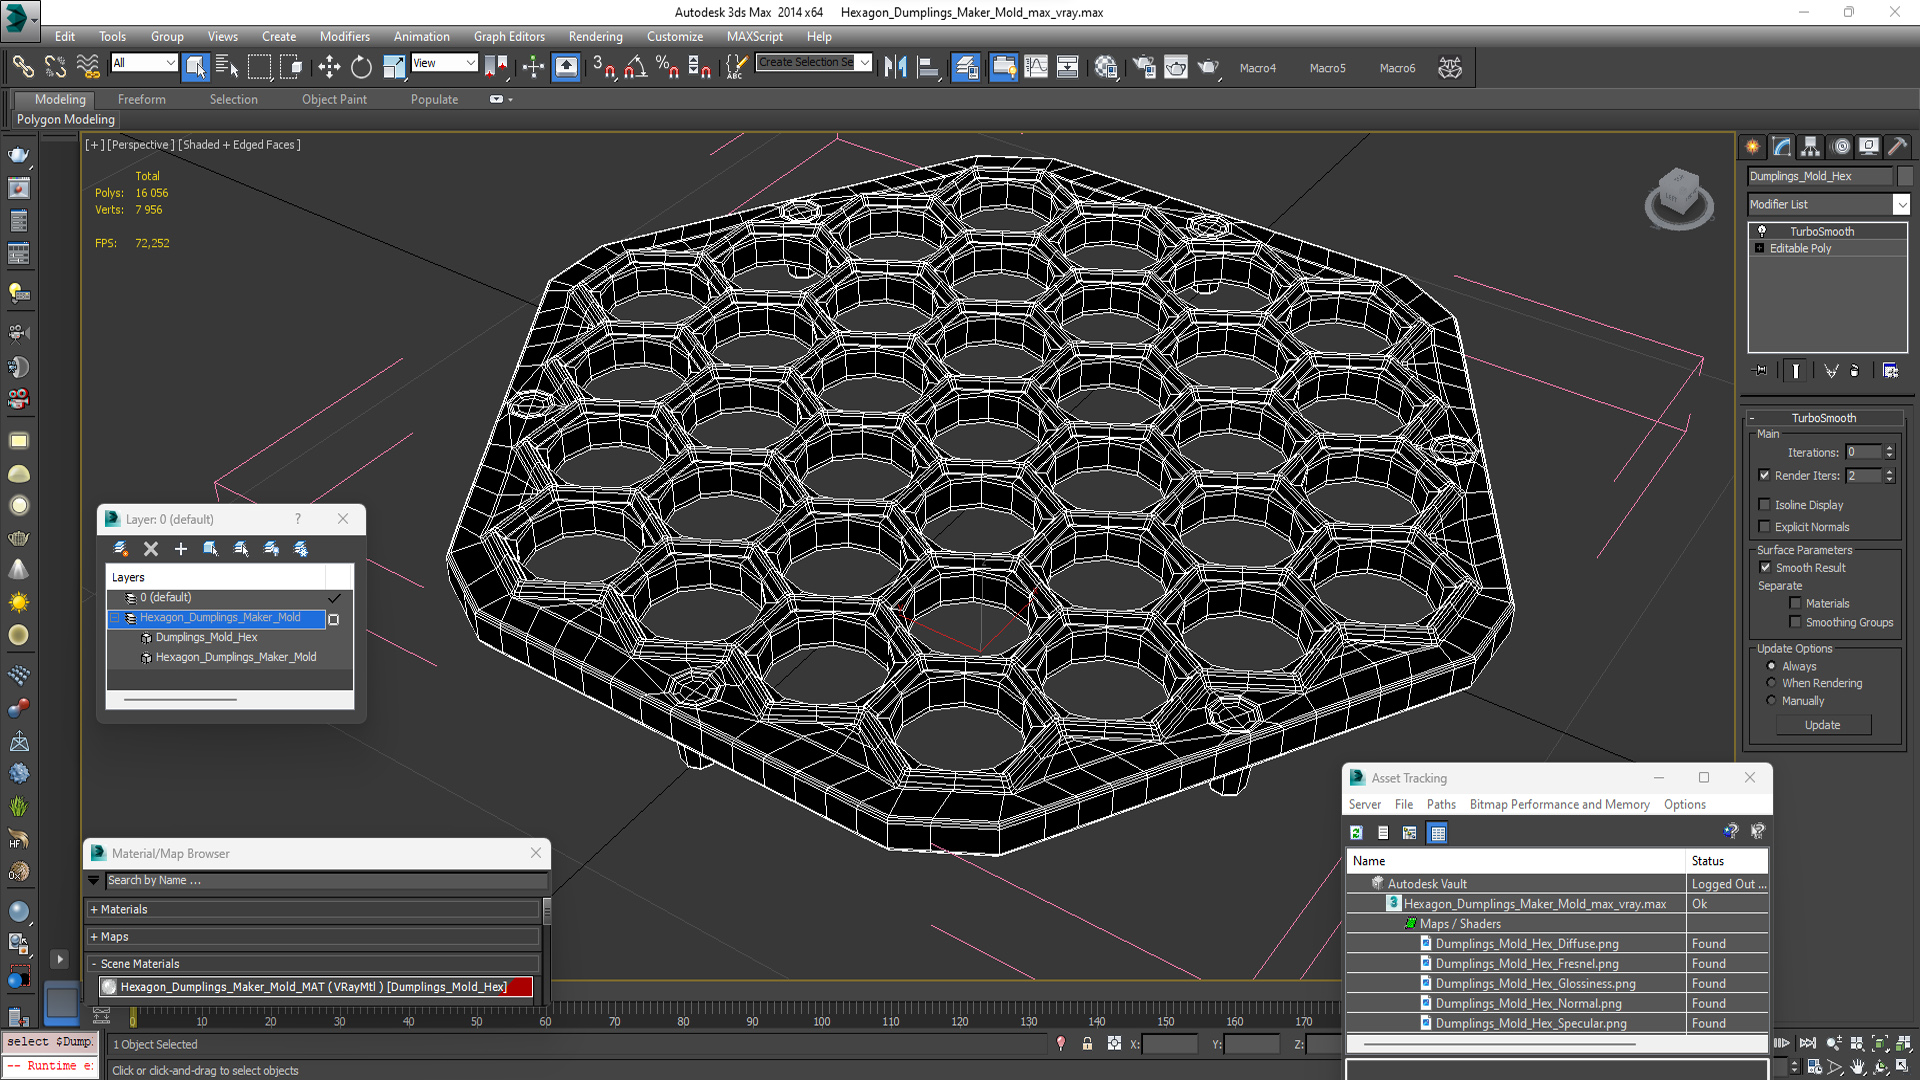This screenshot has height=1080, width=1920.
Task: Enable Isoline Display checkbox
Action: tap(1764, 505)
